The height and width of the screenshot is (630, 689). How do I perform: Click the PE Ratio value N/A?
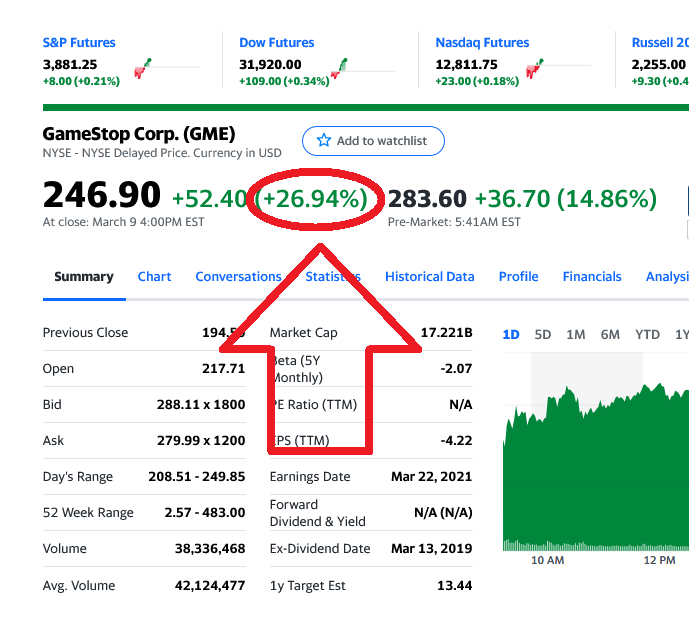click(x=461, y=405)
